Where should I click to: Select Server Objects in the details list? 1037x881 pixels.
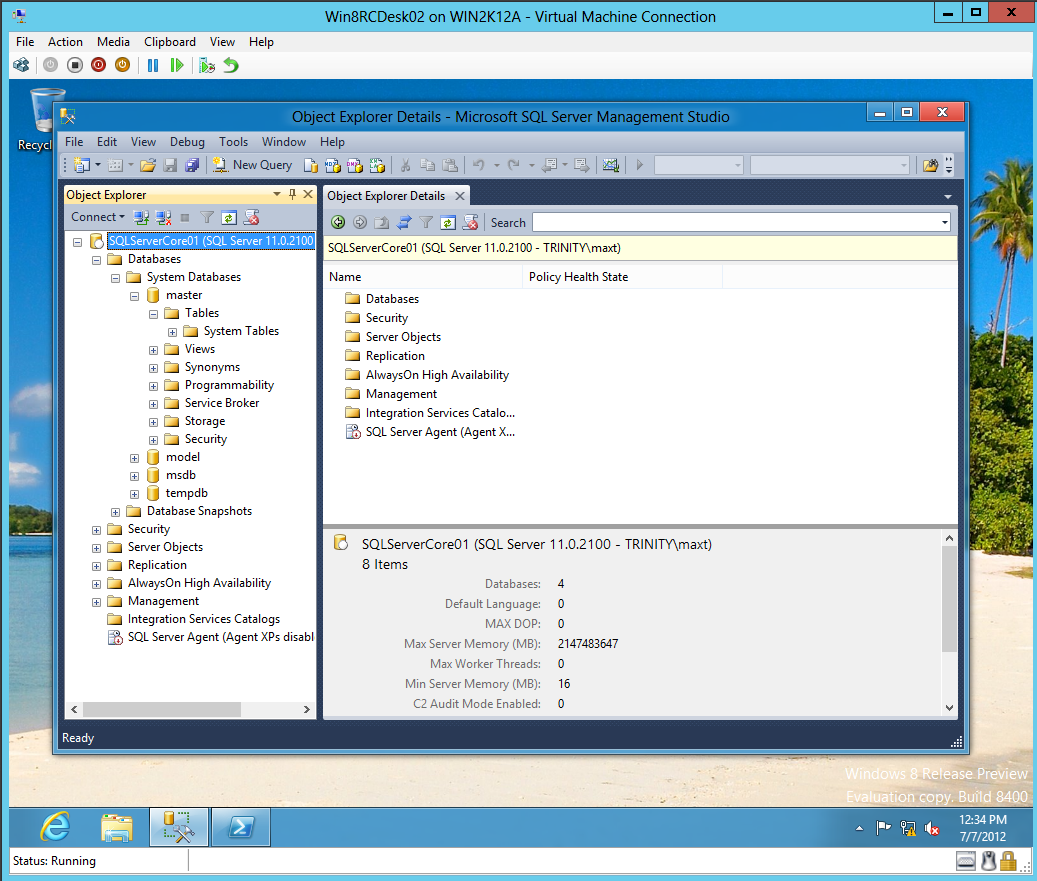pyautogui.click(x=403, y=337)
